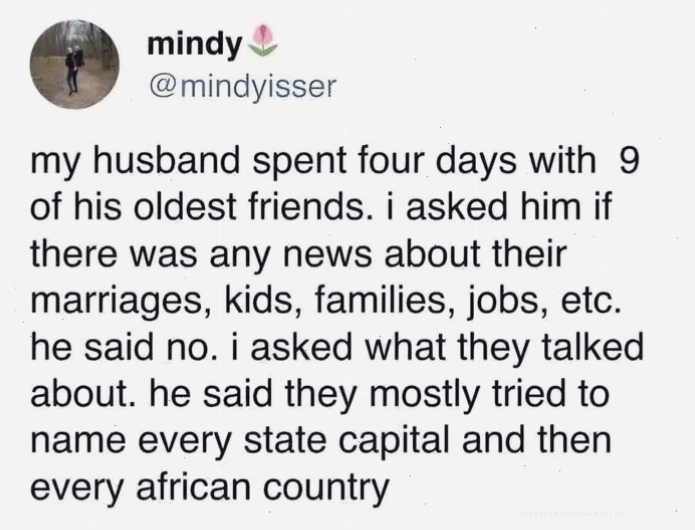Click the words 'state capital' in the tweet
Screen dimensions: 695x530
[x=349, y=442]
